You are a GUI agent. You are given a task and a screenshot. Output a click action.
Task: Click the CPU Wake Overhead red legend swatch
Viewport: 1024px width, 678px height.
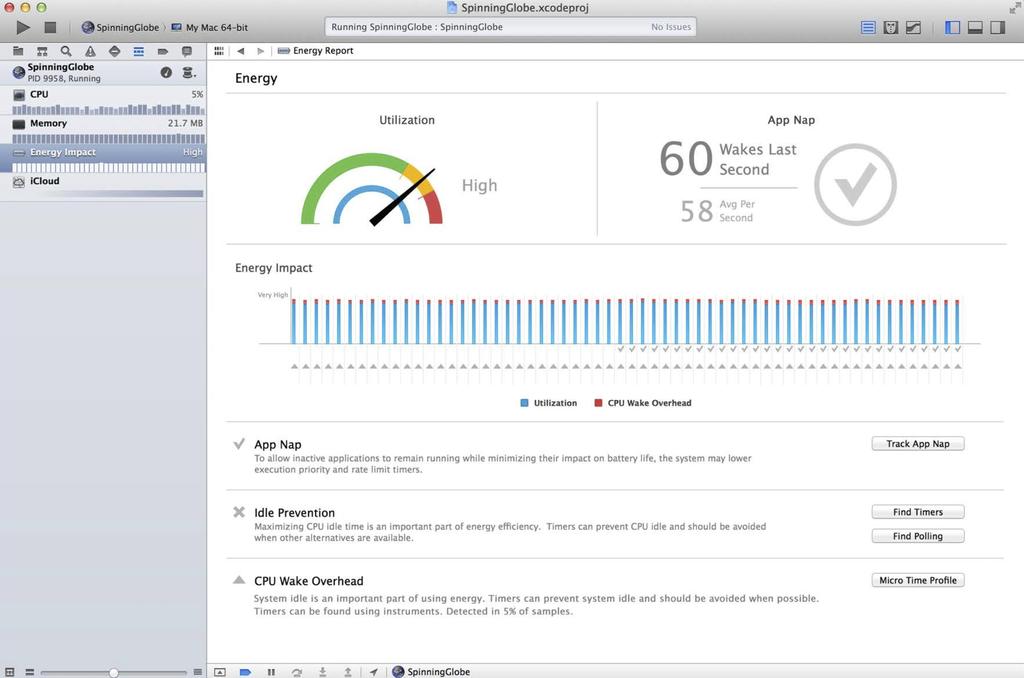(x=598, y=403)
